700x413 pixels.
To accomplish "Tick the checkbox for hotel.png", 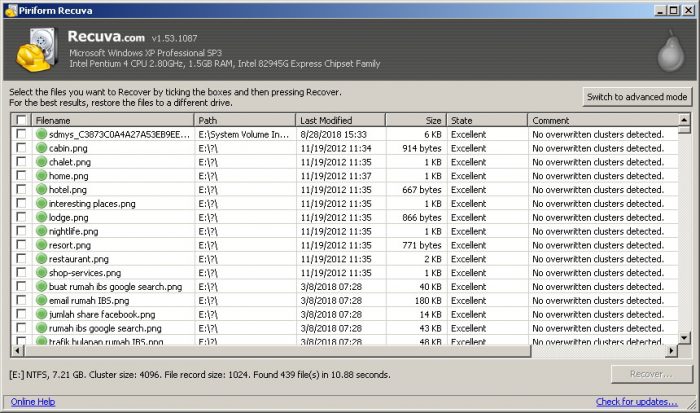I will point(21,189).
